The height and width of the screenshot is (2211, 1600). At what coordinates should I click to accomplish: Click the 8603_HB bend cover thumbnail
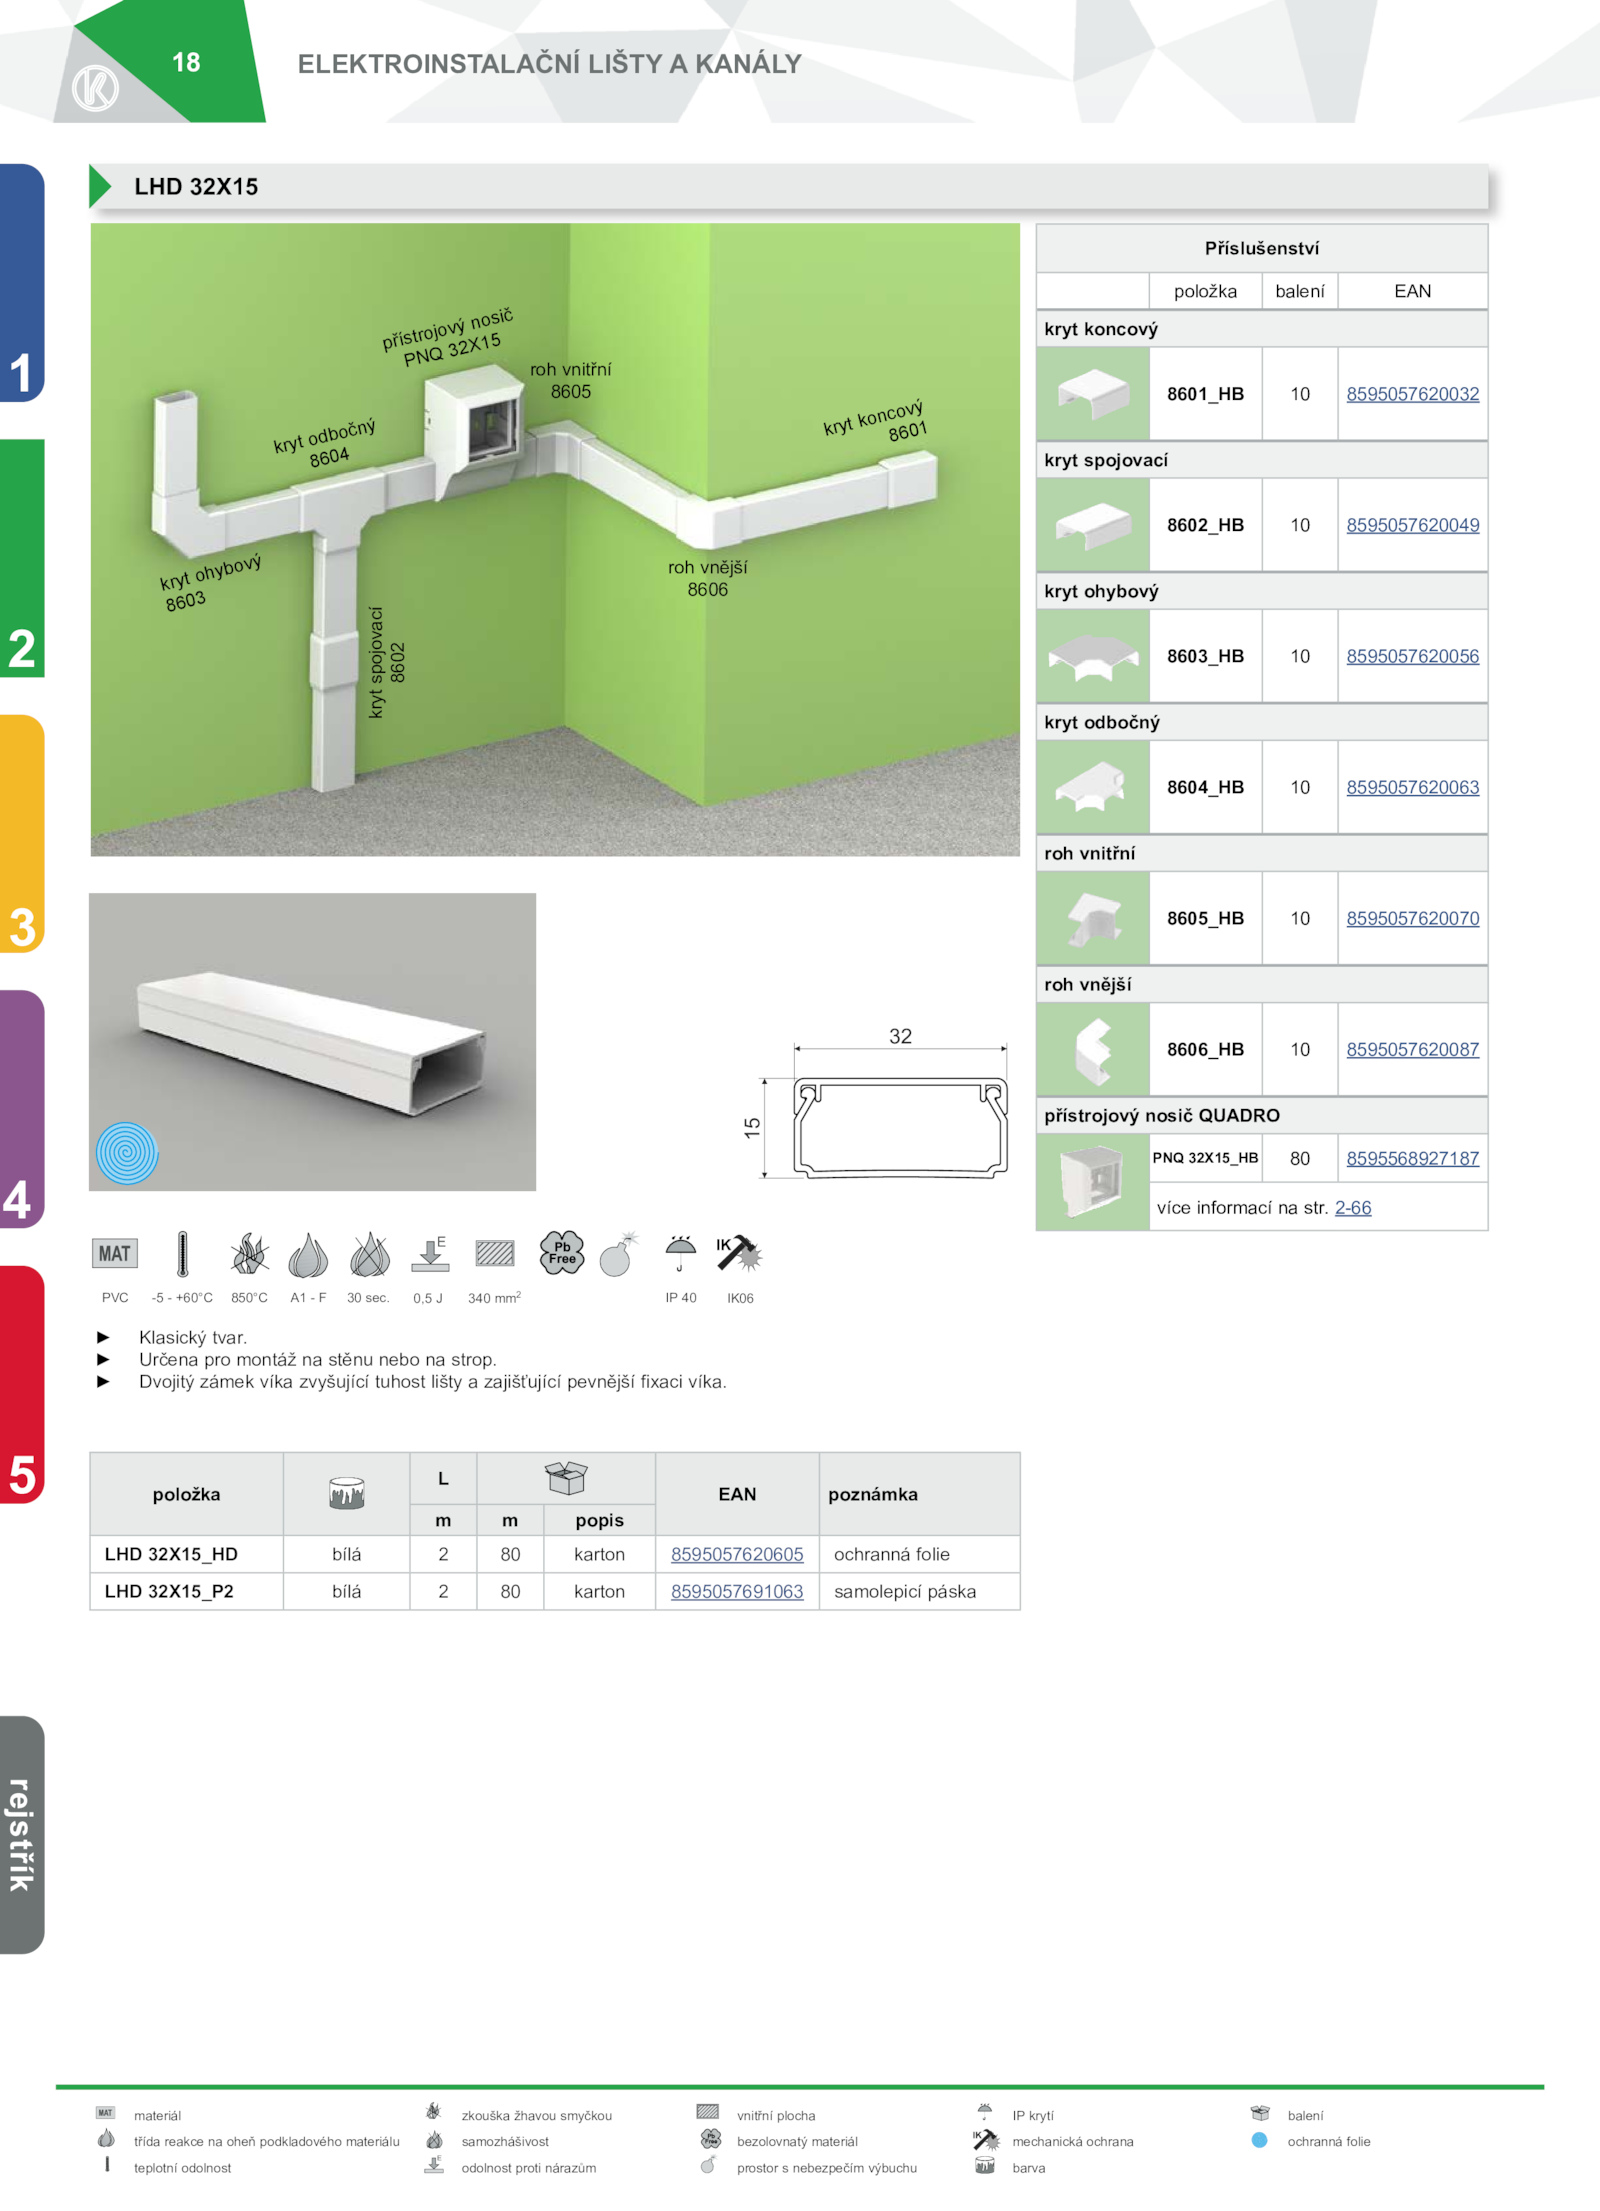(x=1093, y=656)
